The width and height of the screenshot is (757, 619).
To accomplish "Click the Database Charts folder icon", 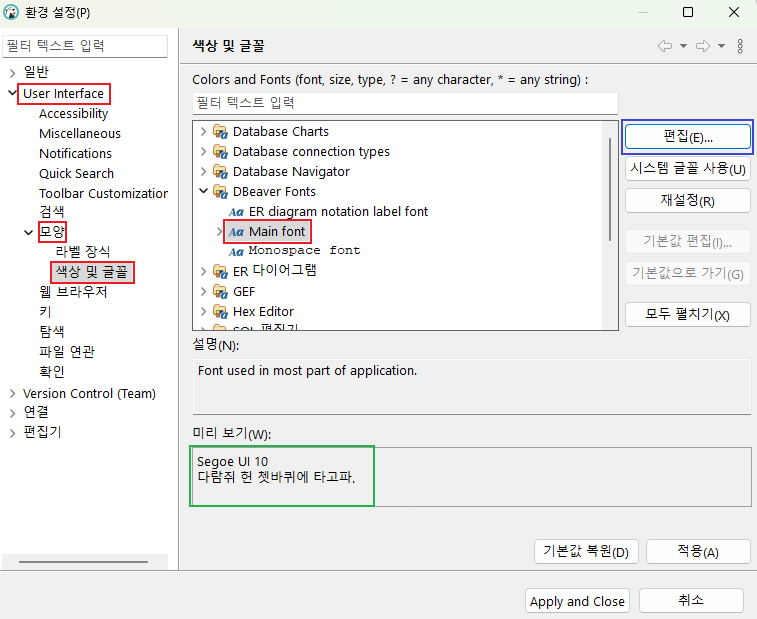I will pos(220,132).
